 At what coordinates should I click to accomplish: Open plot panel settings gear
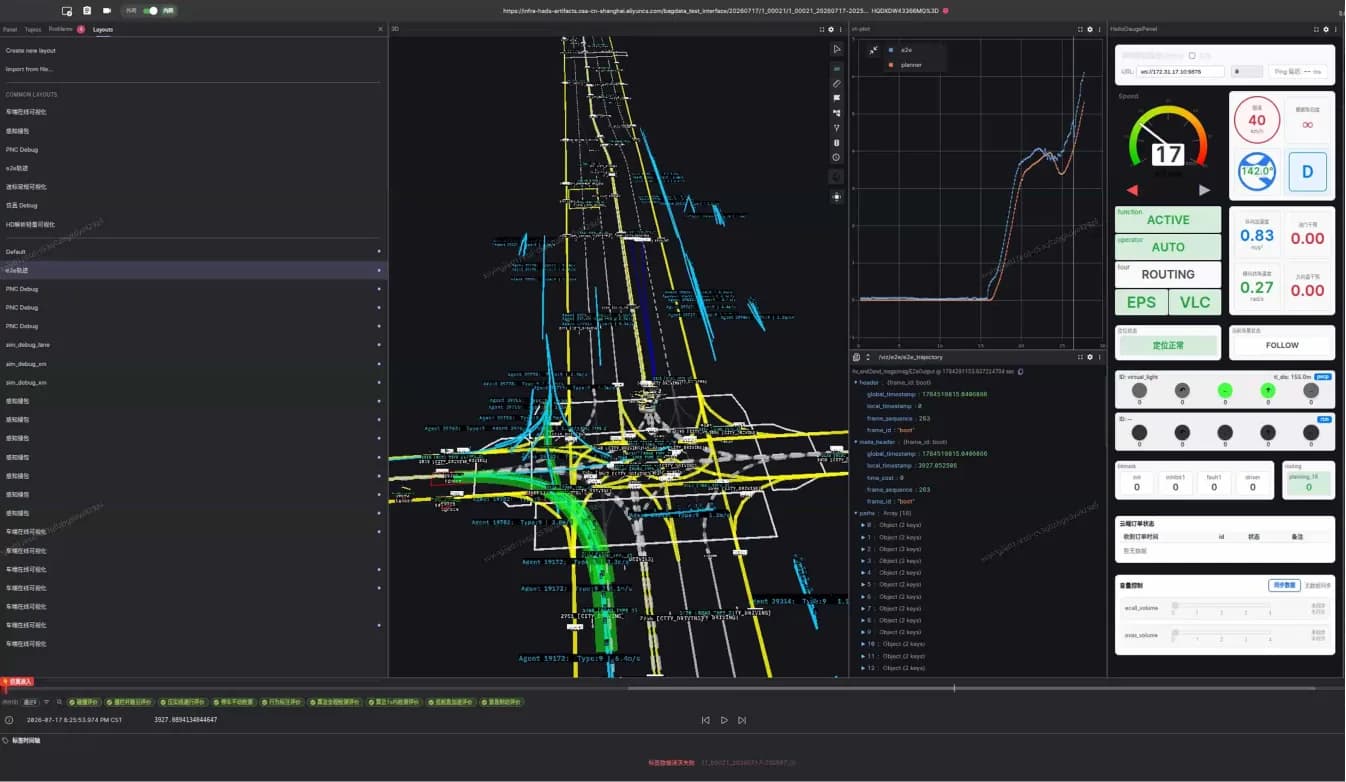coord(1090,29)
